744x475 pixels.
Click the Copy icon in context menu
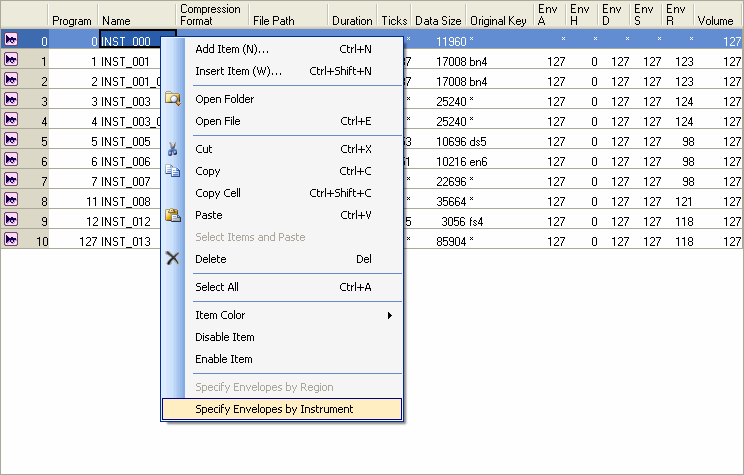click(x=173, y=171)
